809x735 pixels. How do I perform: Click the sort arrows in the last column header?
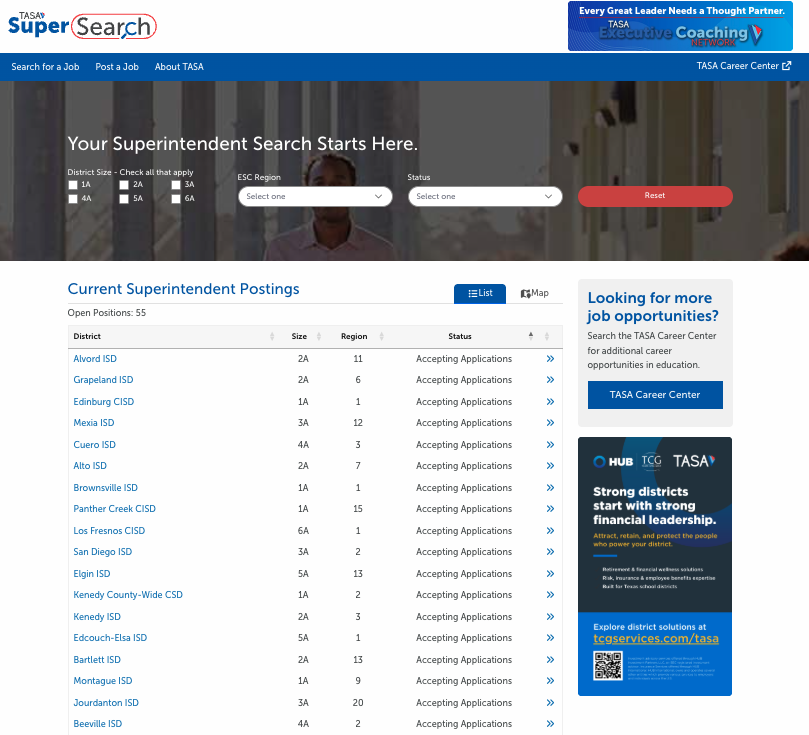point(546,336)
